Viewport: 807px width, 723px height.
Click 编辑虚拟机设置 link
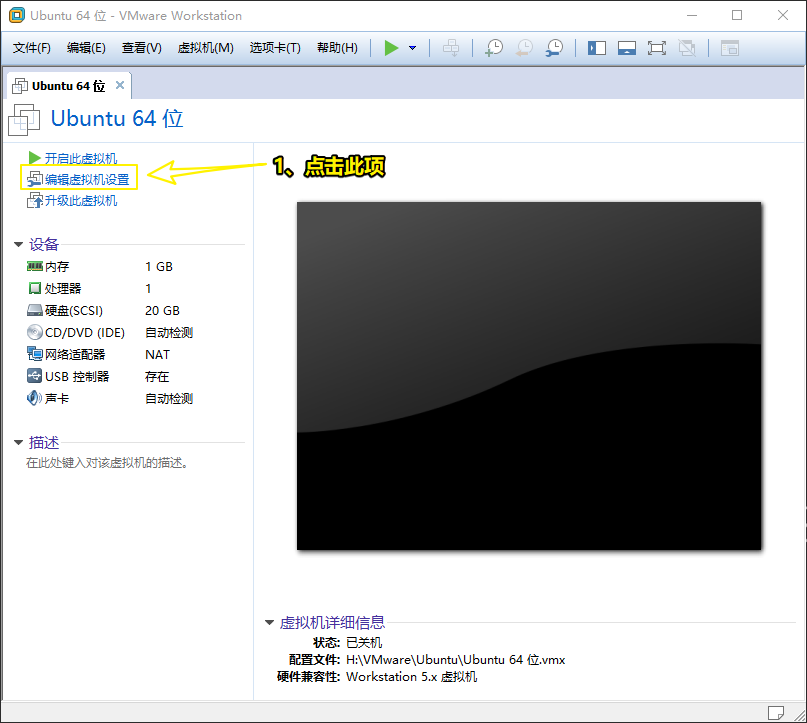87,179
